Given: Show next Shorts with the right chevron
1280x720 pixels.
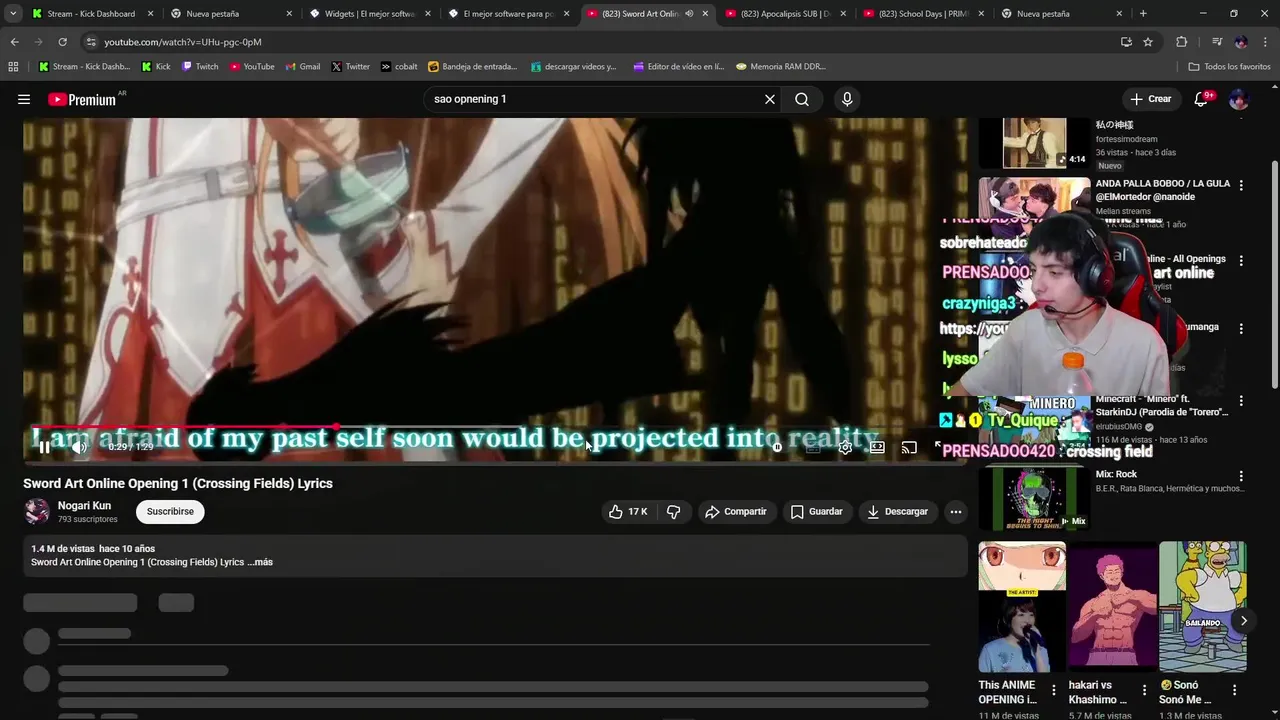Looking at the screenshot, I should coord(1243,621).
